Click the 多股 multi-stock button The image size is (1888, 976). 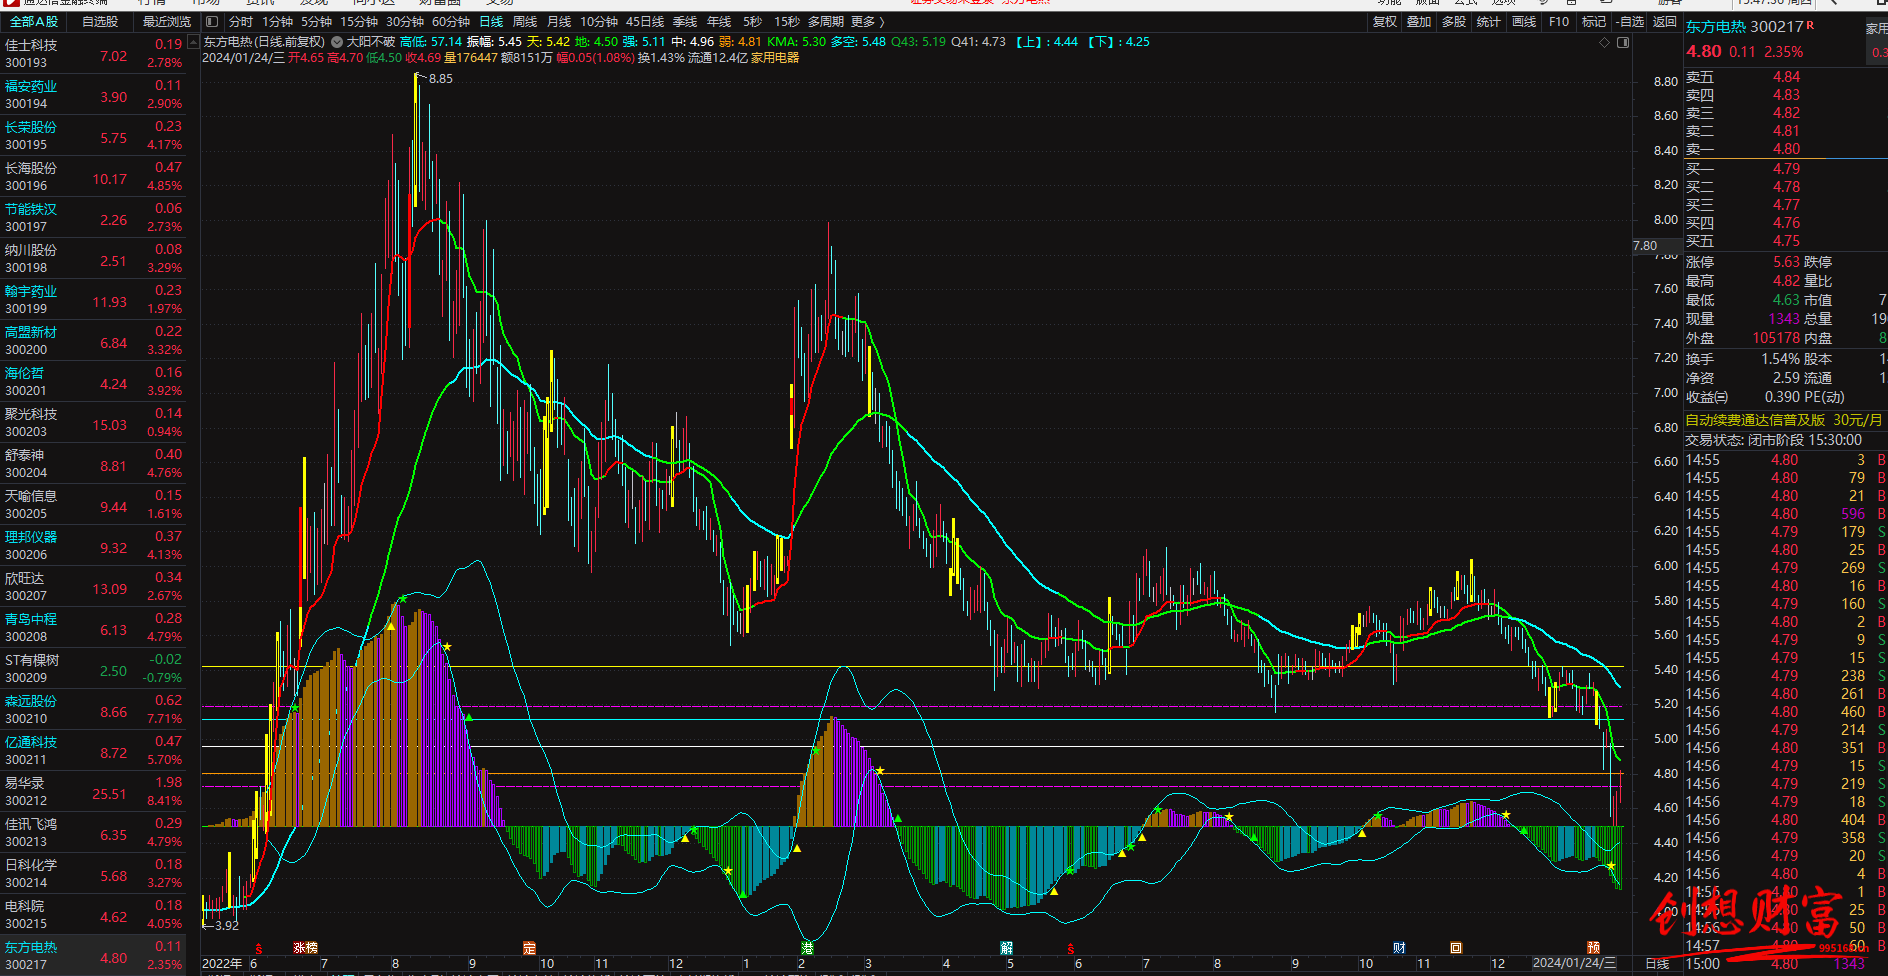[1454, 21]
